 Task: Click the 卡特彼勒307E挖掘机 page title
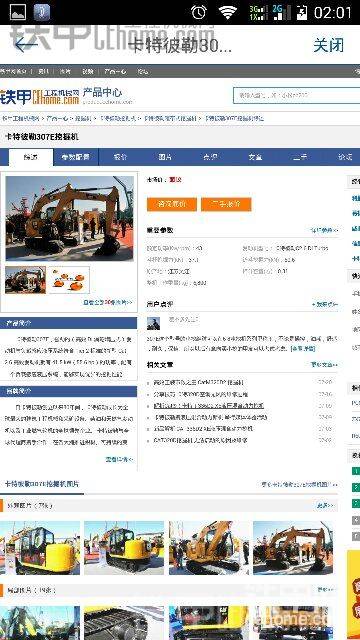point(42,137)
